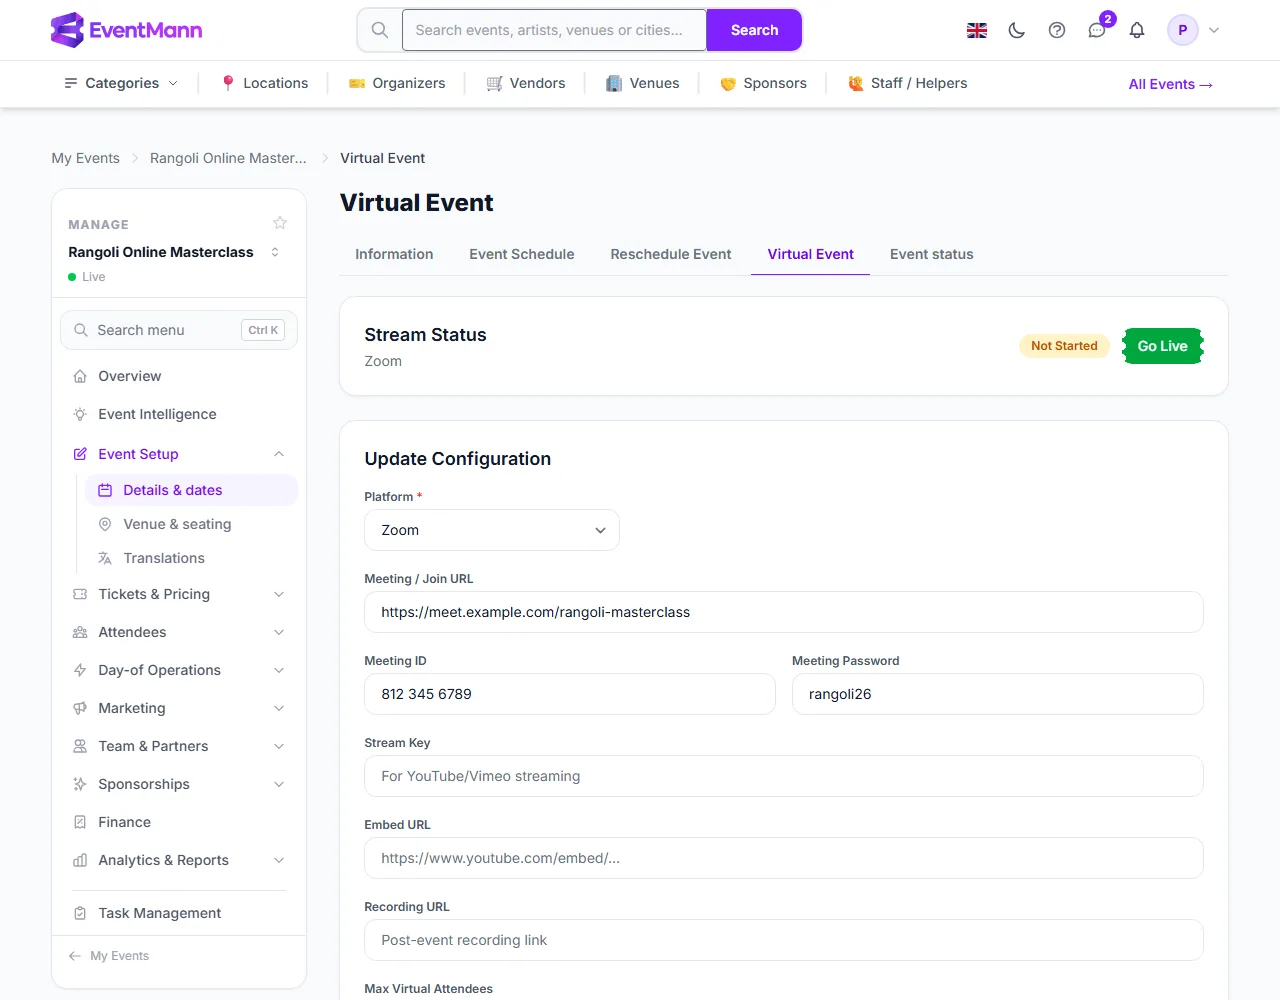Open the help question mark icon
Image resolution: width=1280 pixels, height=1000 pixels.
tap(1057, 30)
